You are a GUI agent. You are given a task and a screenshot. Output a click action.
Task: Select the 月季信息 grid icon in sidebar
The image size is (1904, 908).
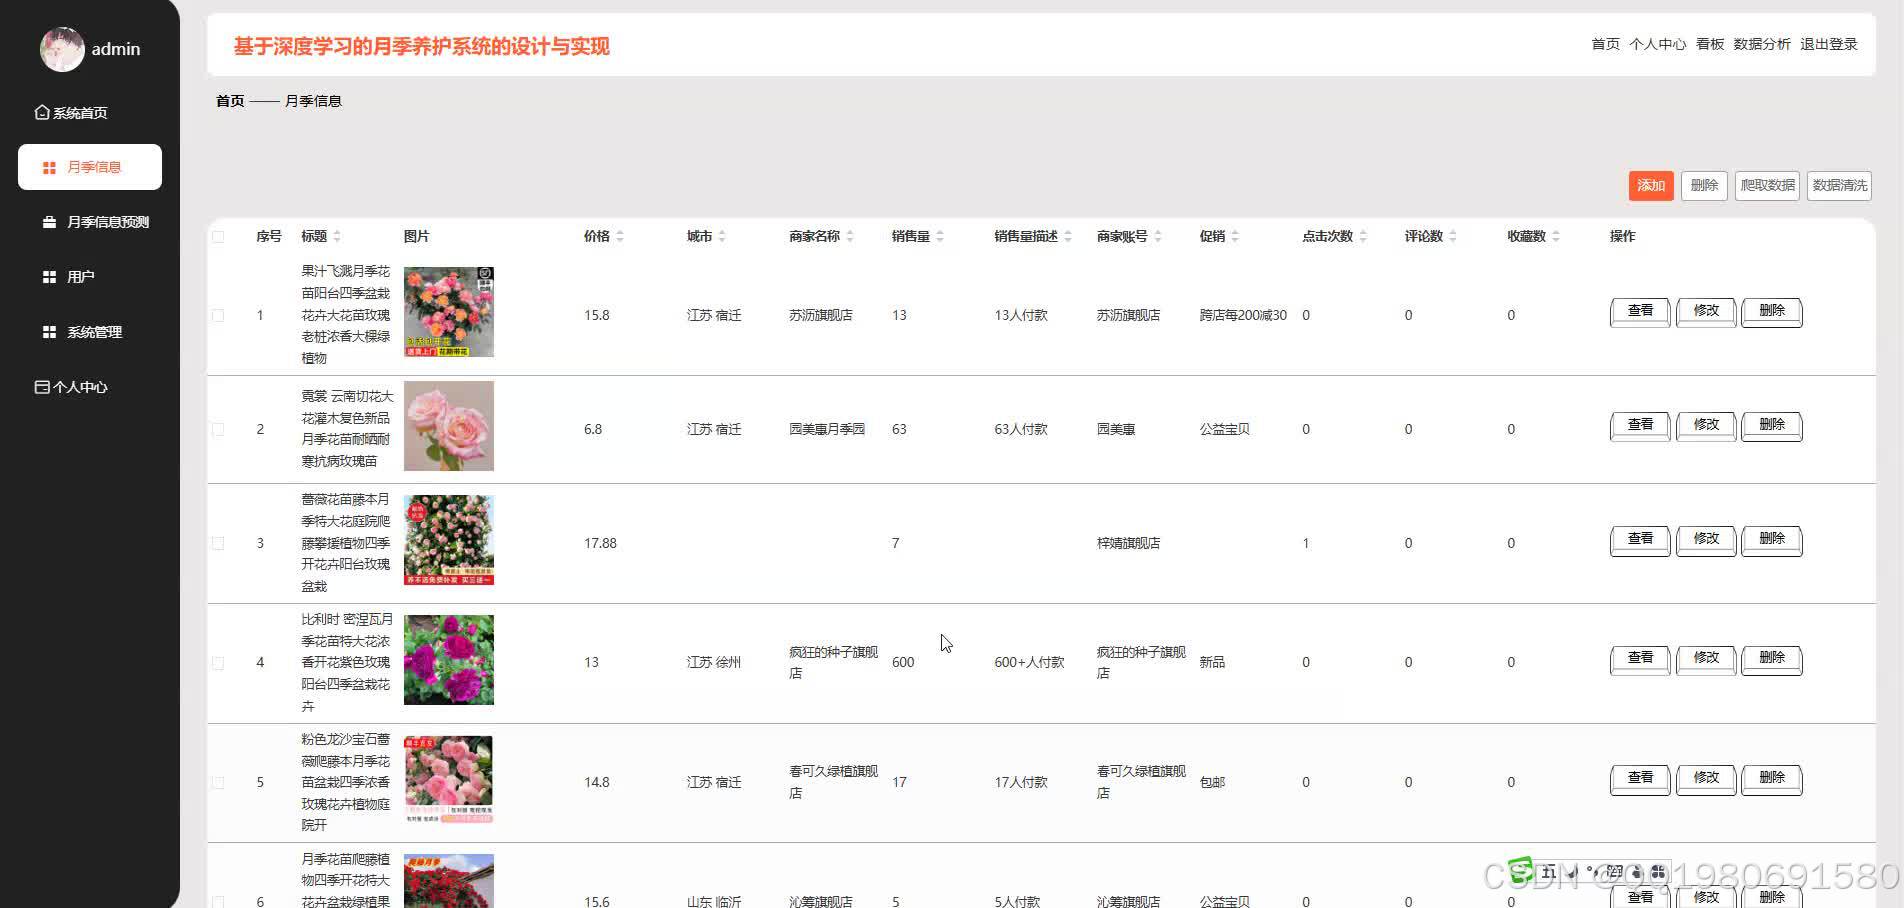point(48,166)
